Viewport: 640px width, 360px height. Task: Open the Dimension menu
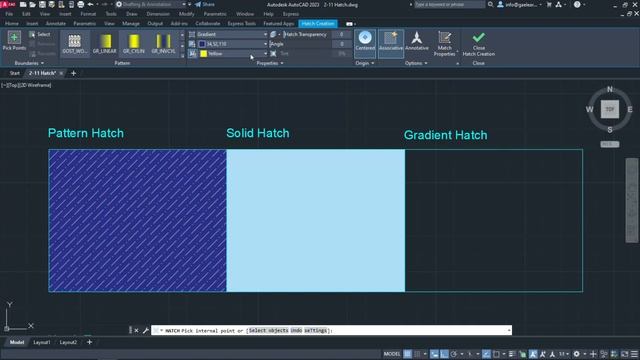click(158, 14)
